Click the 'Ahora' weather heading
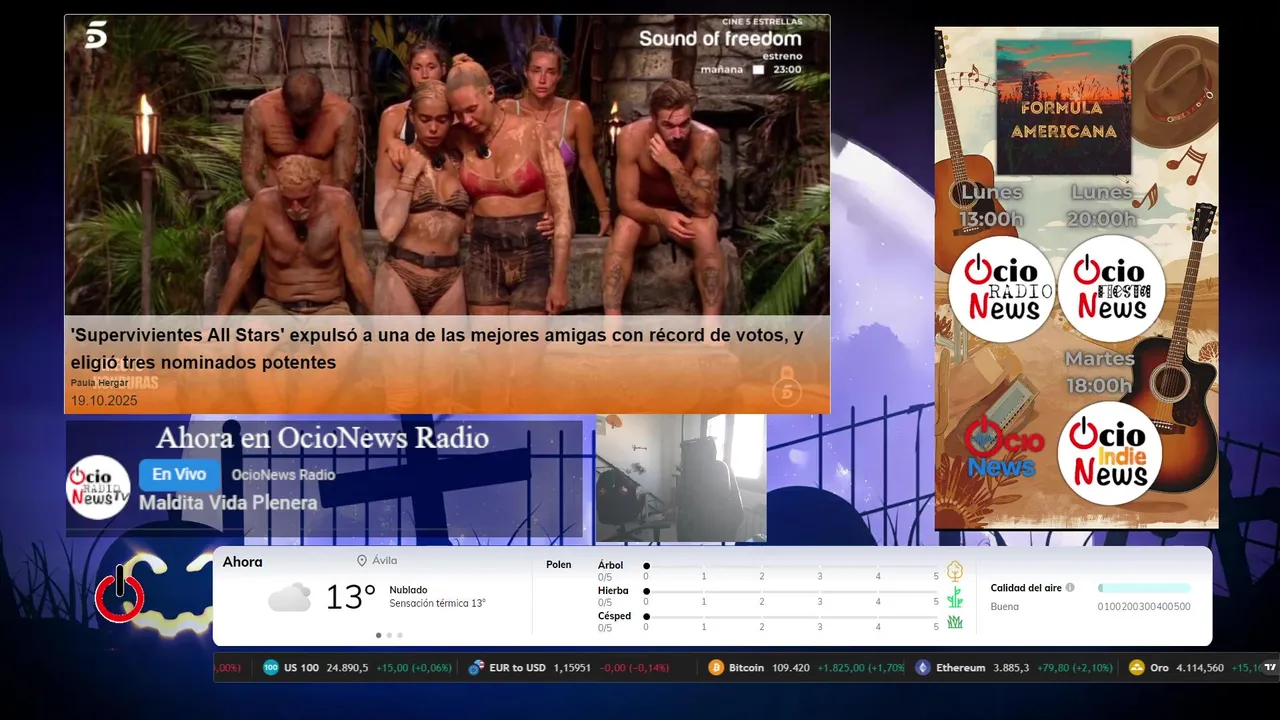This screenshot has height=720, width=1280. tap(243, 562)
